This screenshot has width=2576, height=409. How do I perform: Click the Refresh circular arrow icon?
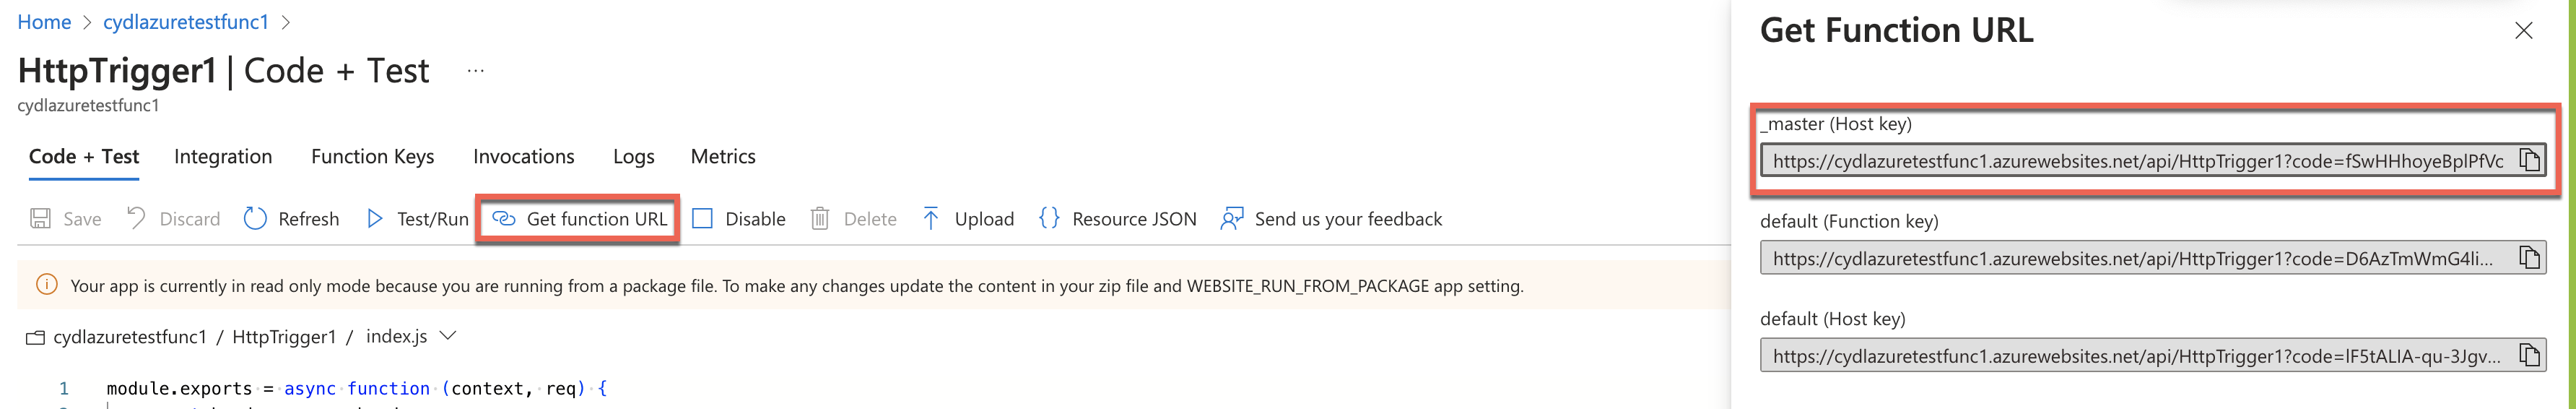[x=255, y=218]
